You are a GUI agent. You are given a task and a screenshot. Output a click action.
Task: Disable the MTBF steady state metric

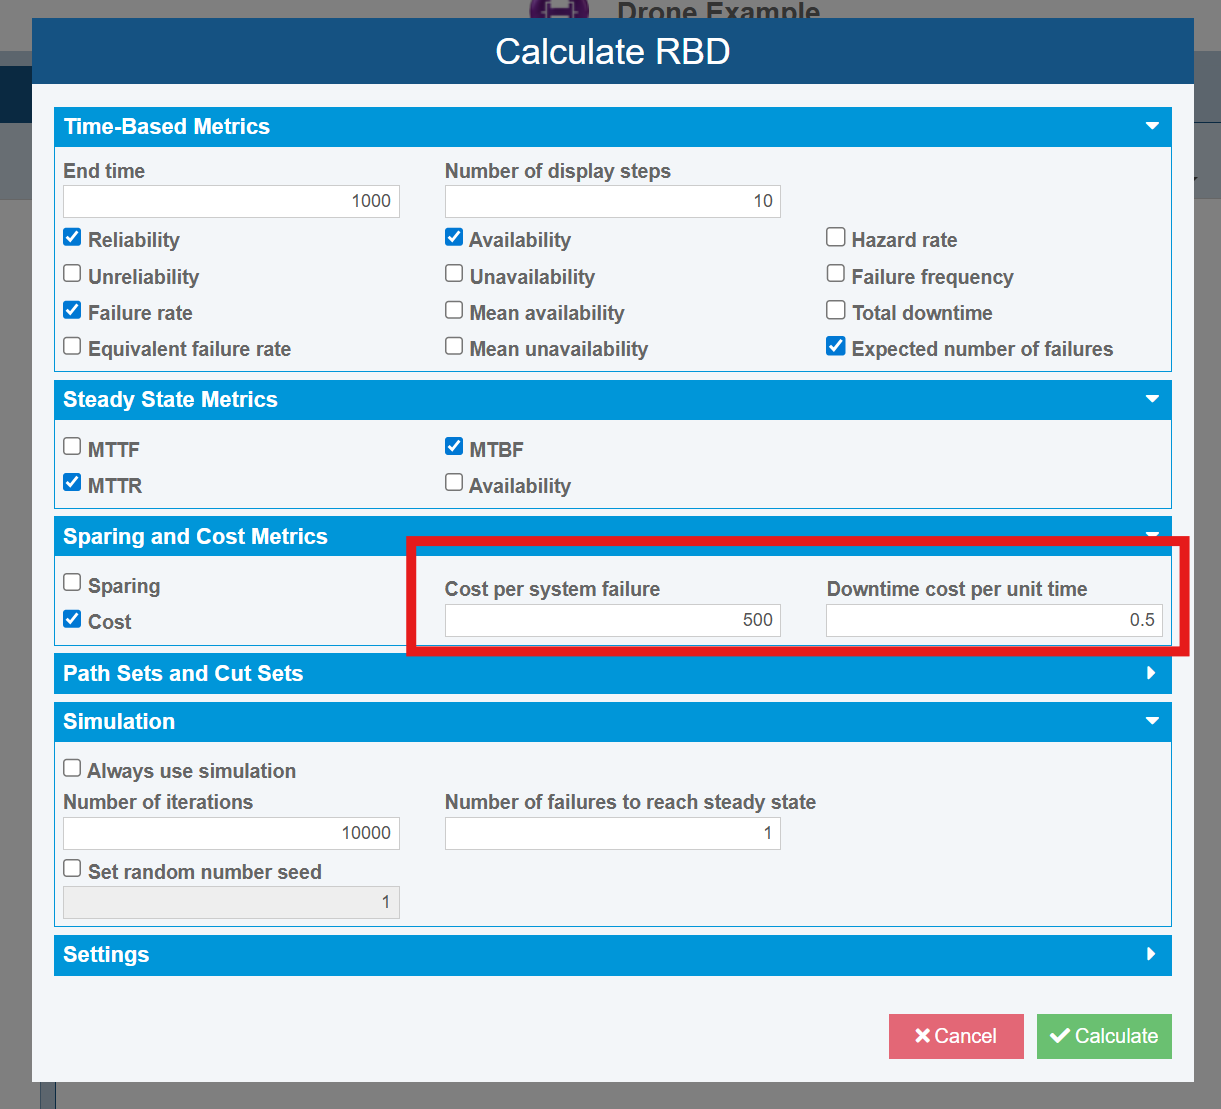[453, 446]
